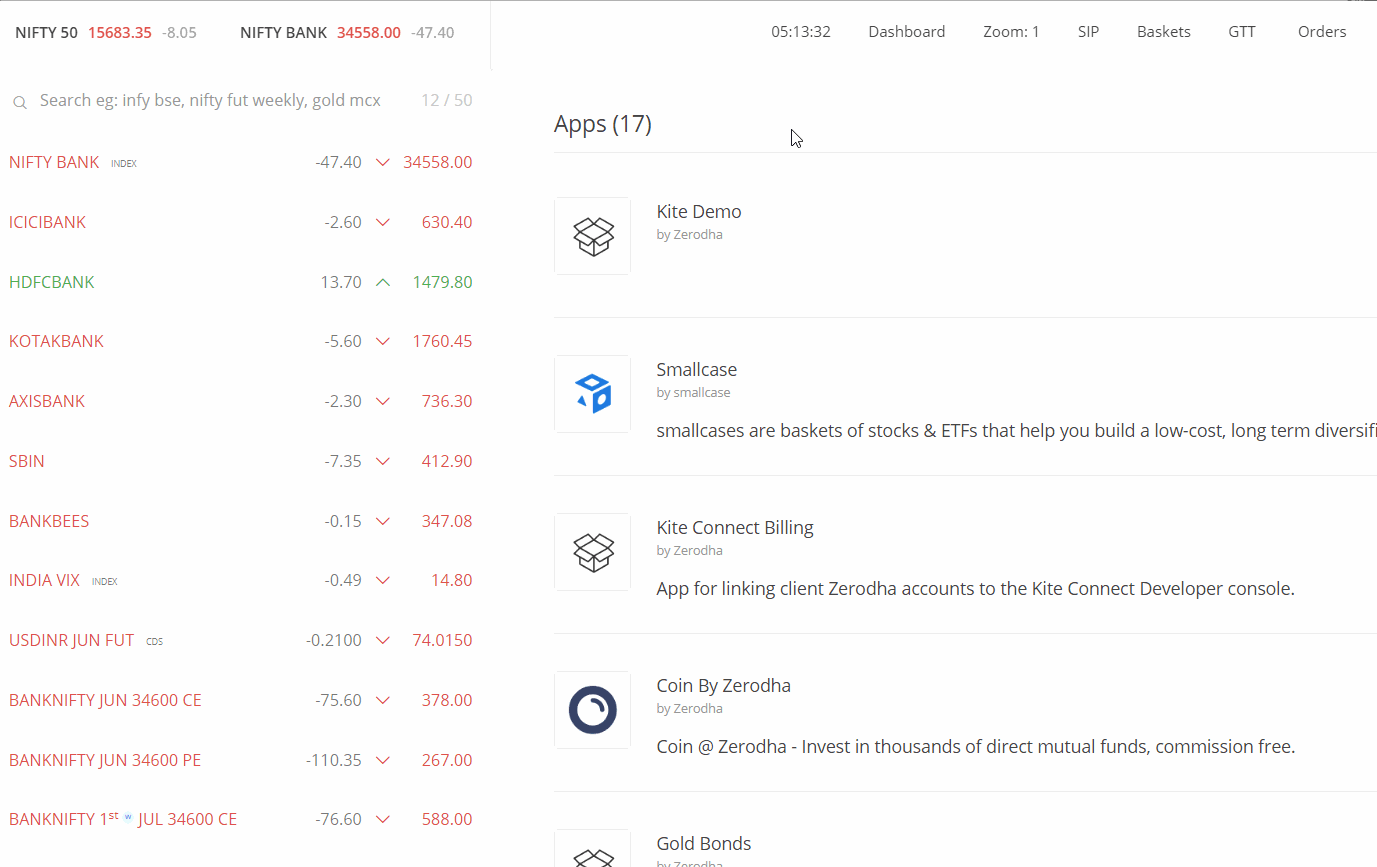This screenshot has width=1377, height=867.
Task: Click SBIN change value -7.35
Action: point(343,461)
